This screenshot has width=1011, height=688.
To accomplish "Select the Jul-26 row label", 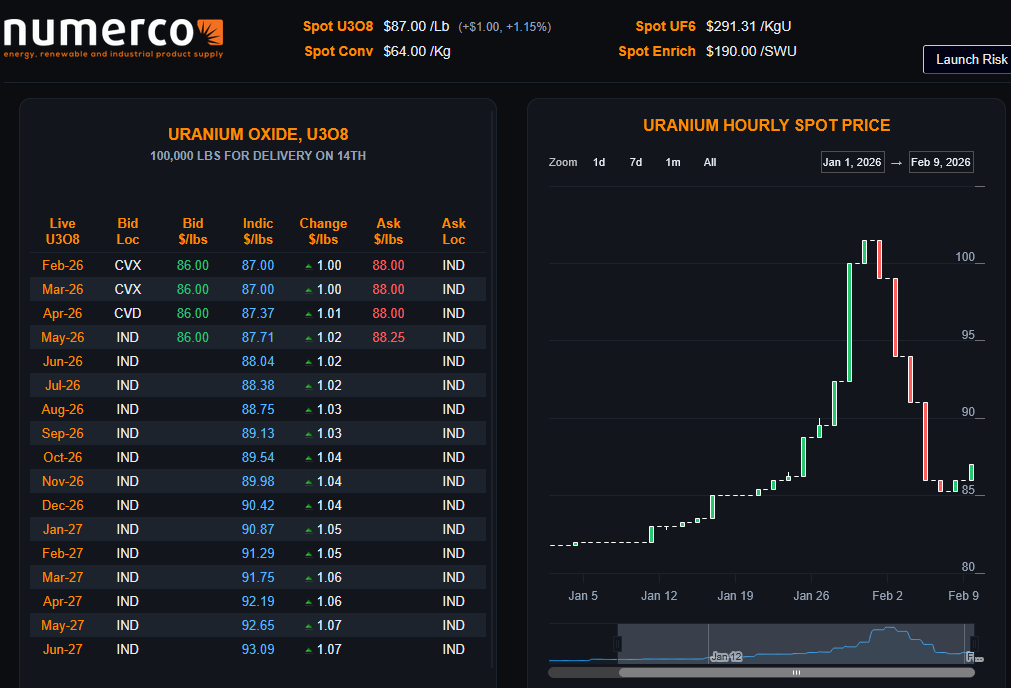I will [x=63, y=386].
